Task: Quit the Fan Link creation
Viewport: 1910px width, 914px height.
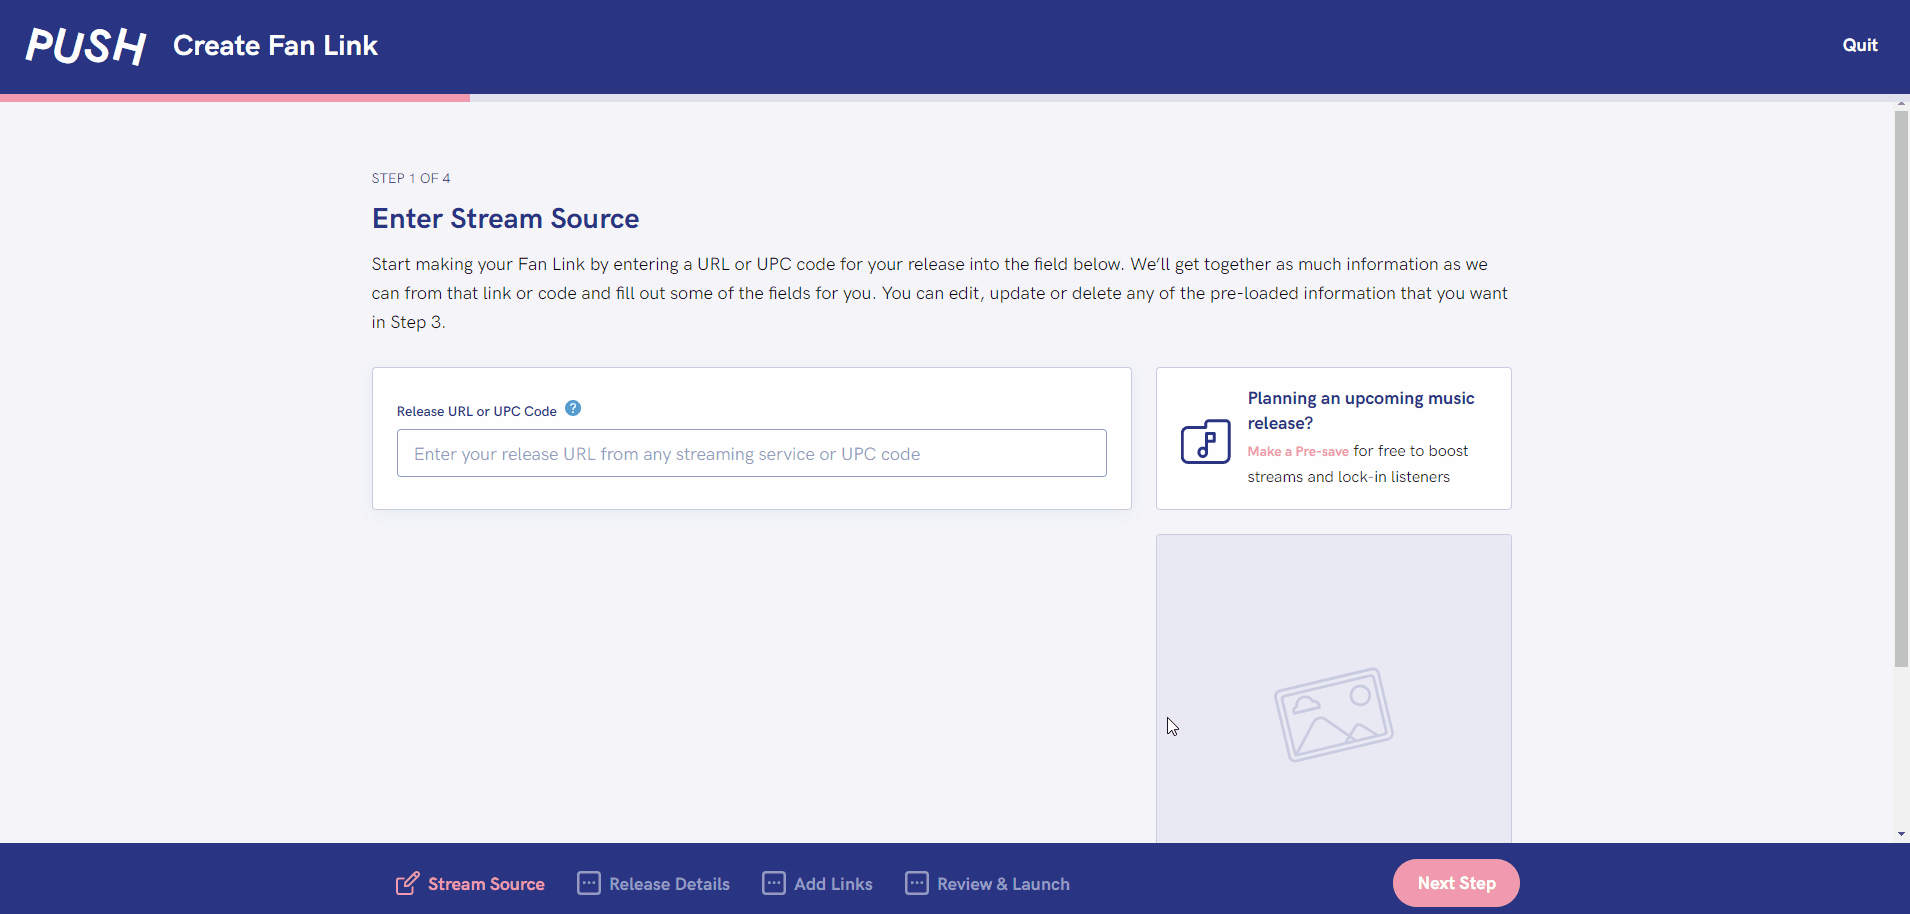Action: coord(1860,45)
